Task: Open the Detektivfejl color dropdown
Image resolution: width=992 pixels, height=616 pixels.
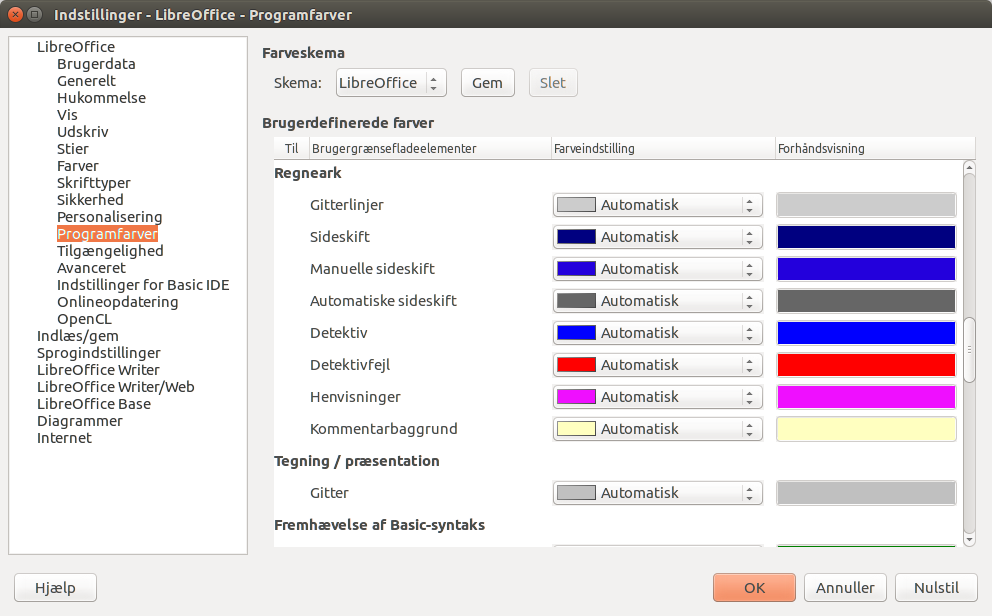Action: (x=657, y=365)
